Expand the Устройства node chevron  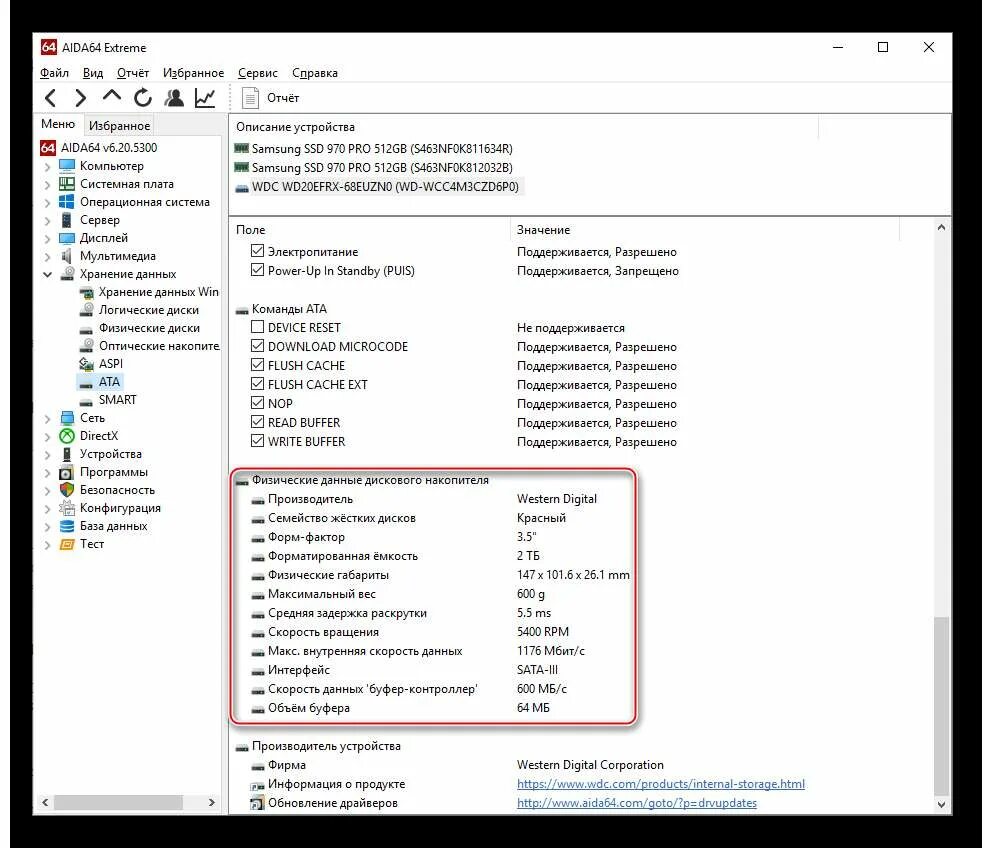pyautogui.click(x=48, y=455)
